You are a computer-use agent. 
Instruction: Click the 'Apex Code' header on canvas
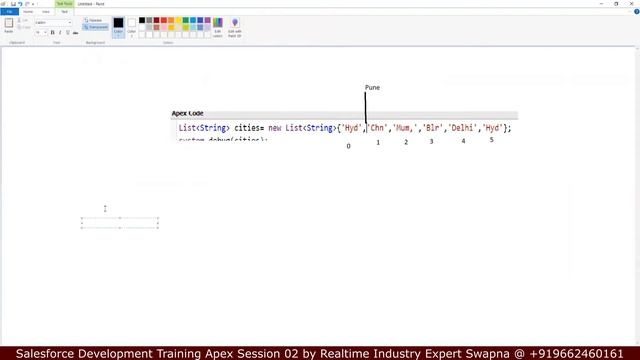tap(187, 113)
